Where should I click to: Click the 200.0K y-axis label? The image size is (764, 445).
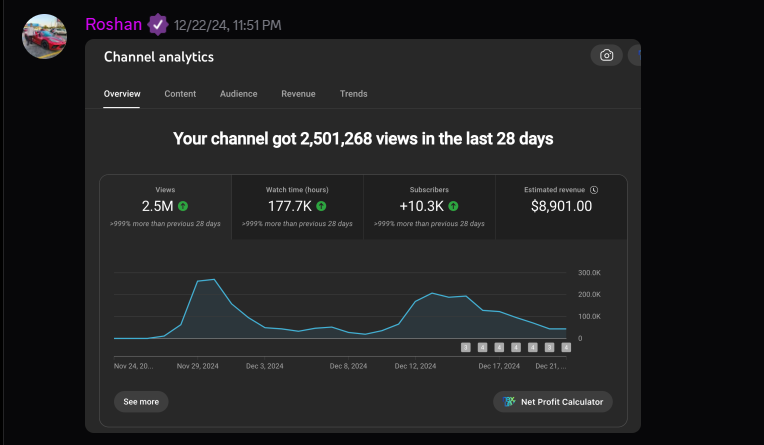coord(589,294)
